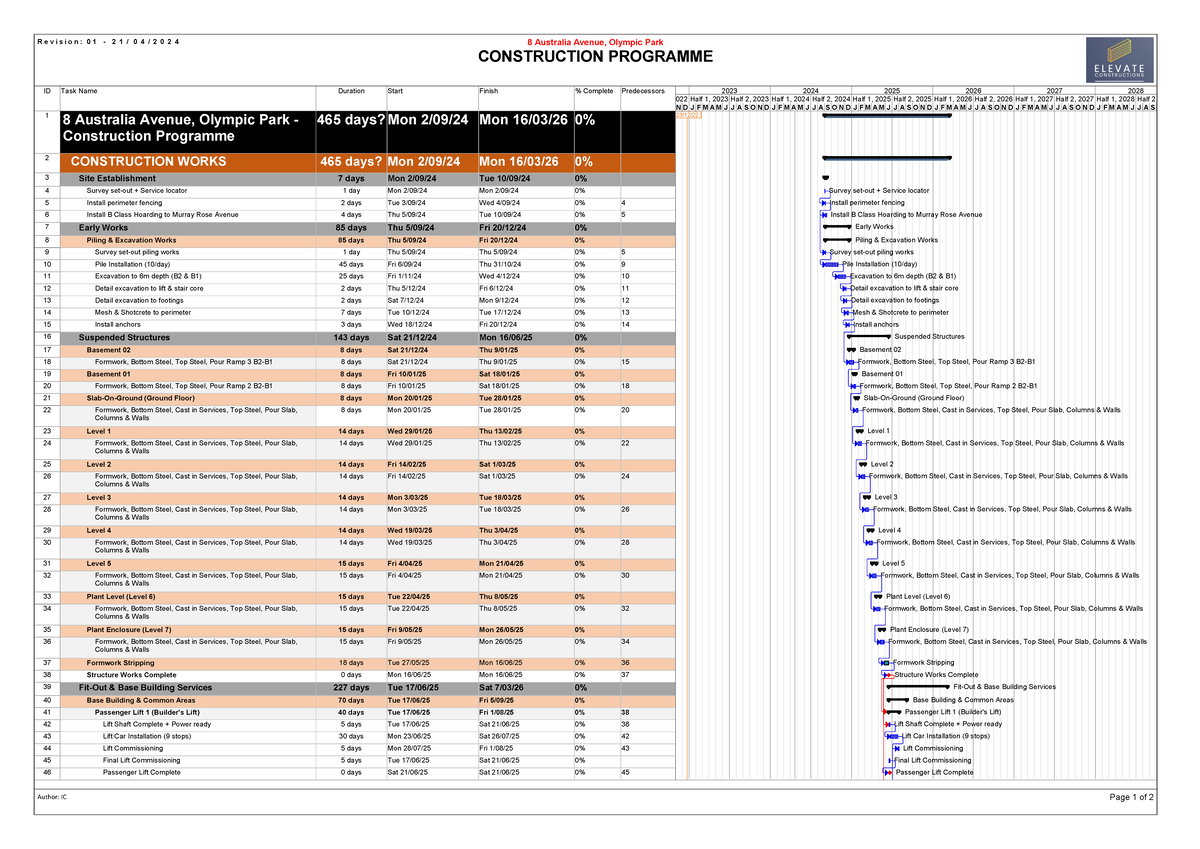Select the Pile Installation (10/day) Gantt bar
This screenshot has width=1200, height=849.
pyautogui.click(x=830, y=264)
